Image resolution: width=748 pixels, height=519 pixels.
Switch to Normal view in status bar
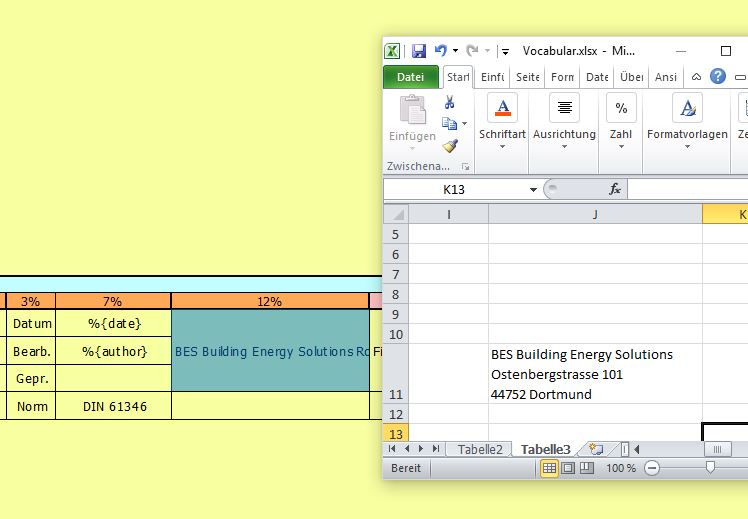pos(550,468)
